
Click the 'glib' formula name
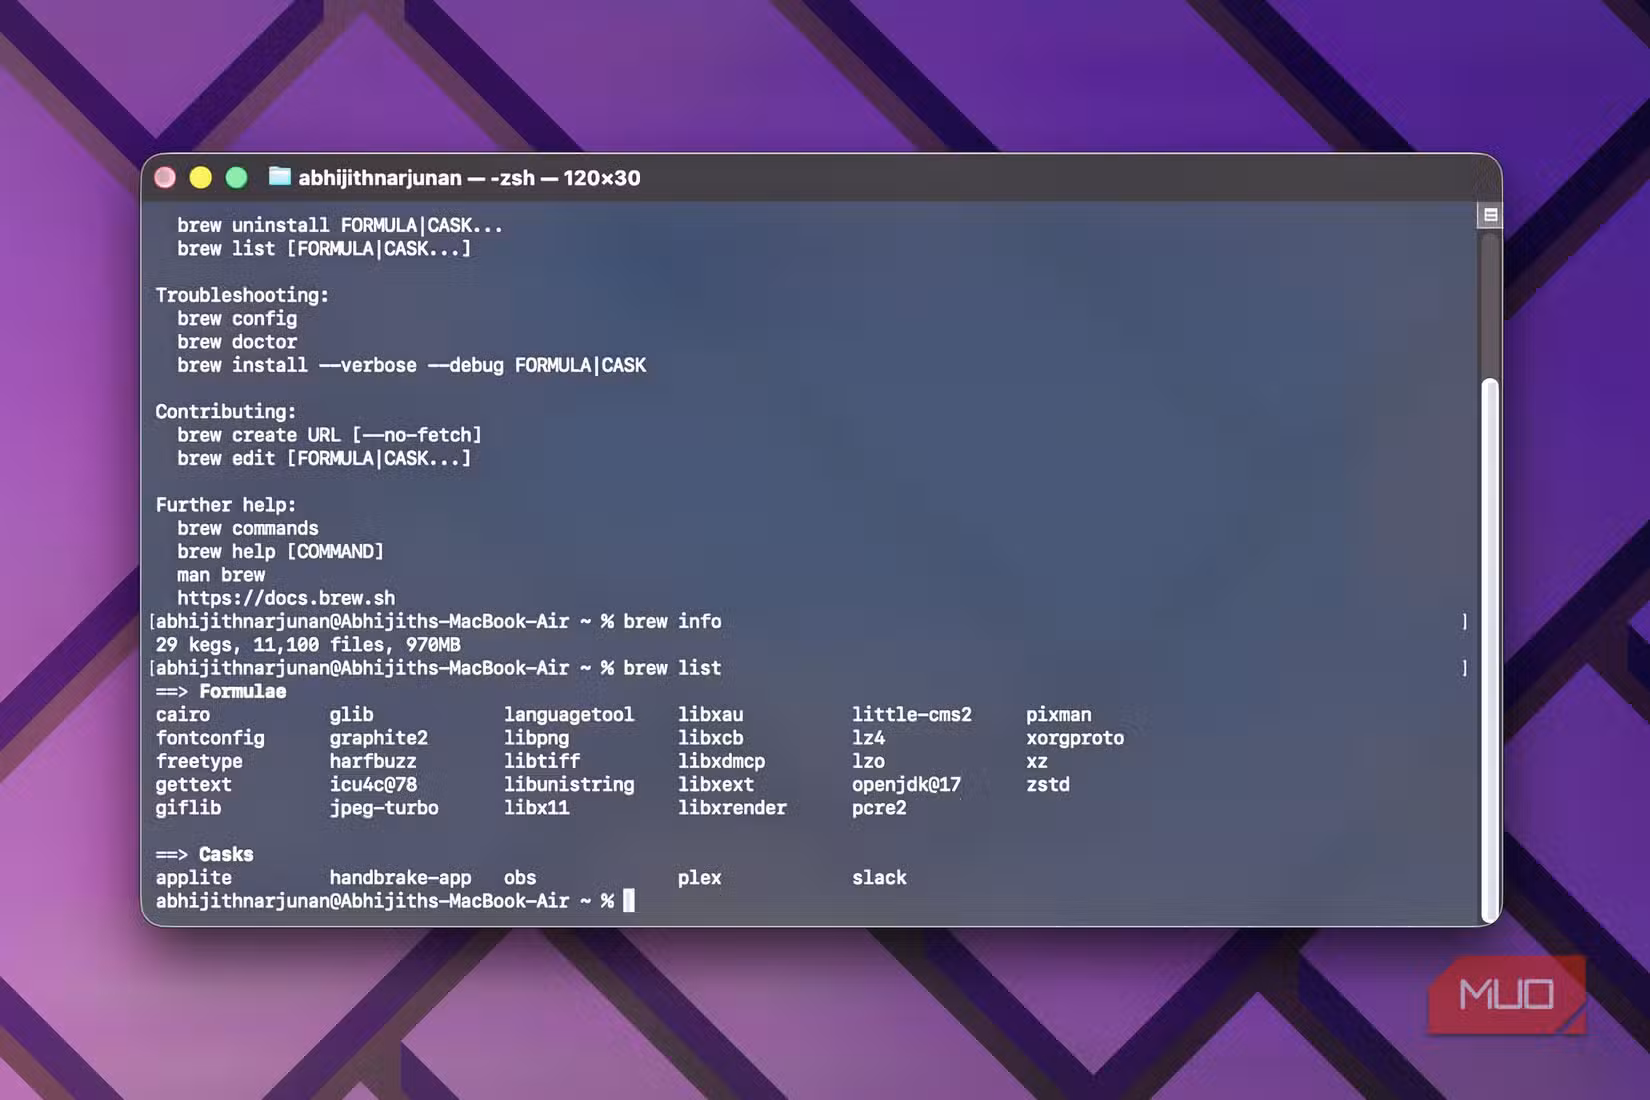click(x=351, y=715)
